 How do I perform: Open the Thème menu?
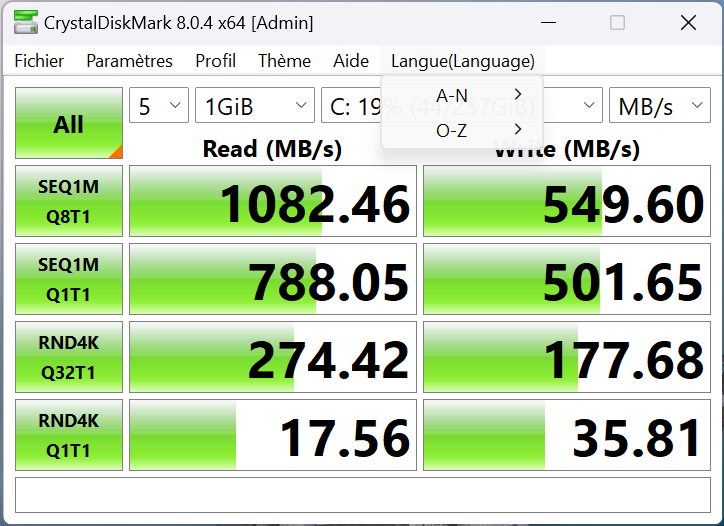click(284, 61)
